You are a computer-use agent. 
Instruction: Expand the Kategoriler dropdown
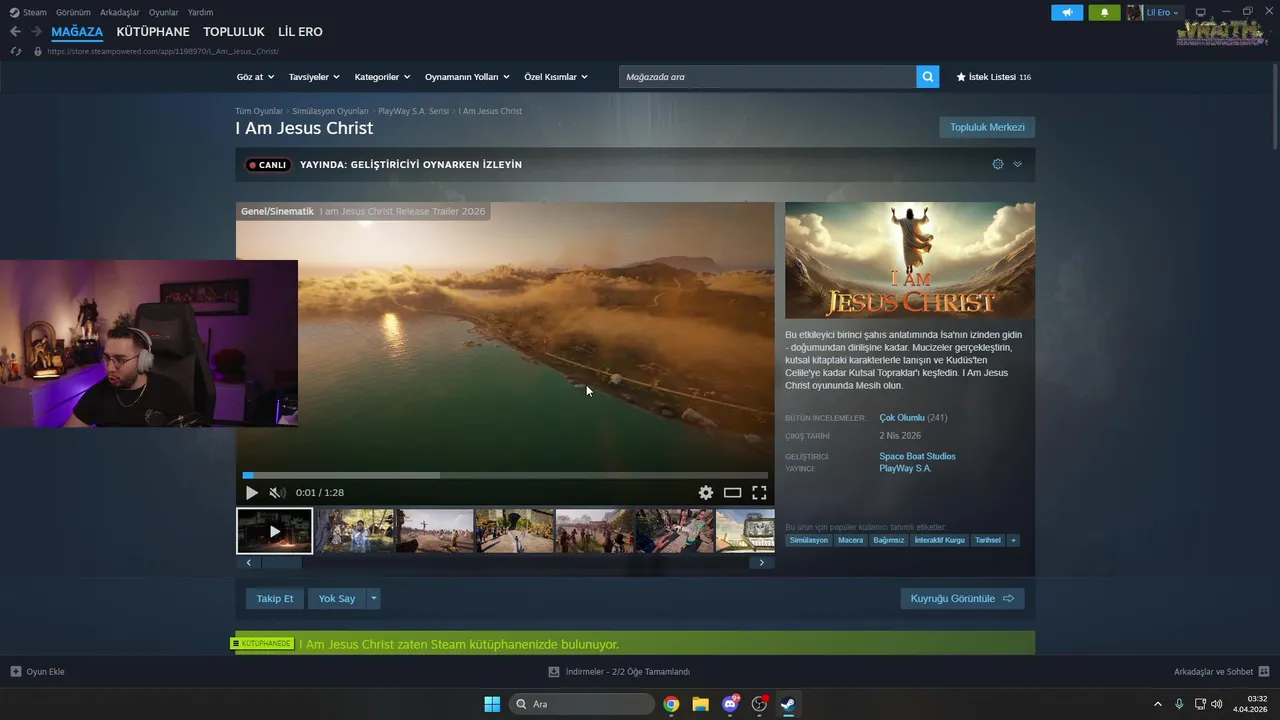pyautogui.click(x=382, y=77)
